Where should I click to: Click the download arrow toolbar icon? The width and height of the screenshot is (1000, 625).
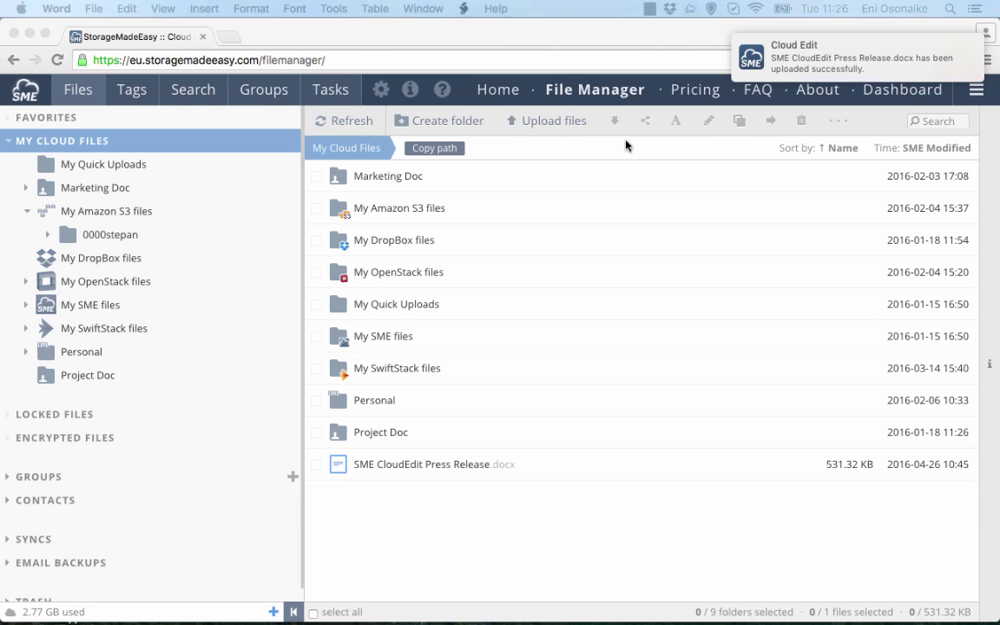614,121
